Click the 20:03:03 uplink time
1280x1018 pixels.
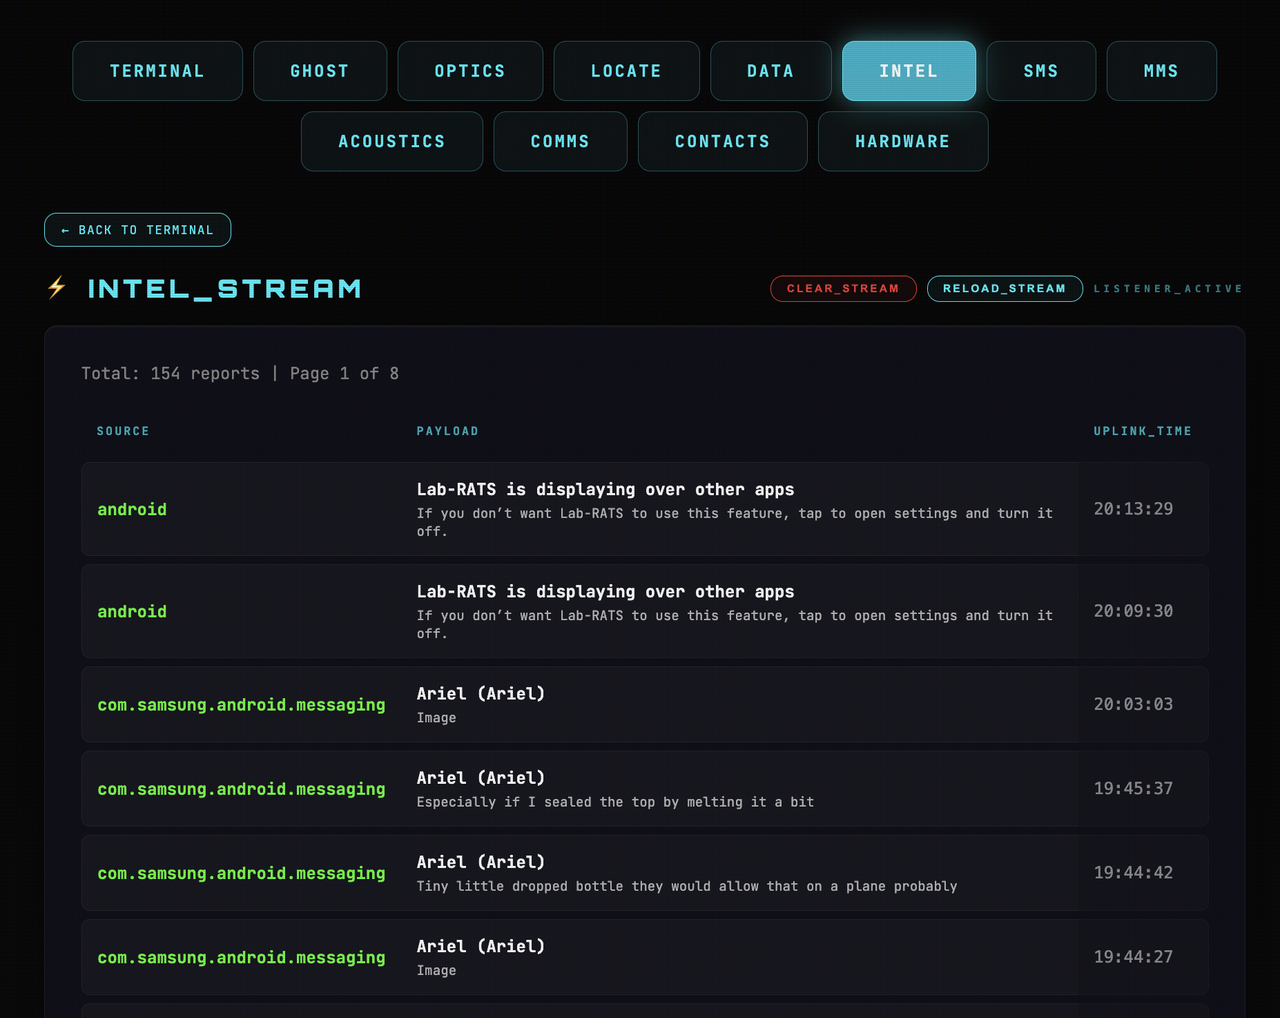(1133, 704)
